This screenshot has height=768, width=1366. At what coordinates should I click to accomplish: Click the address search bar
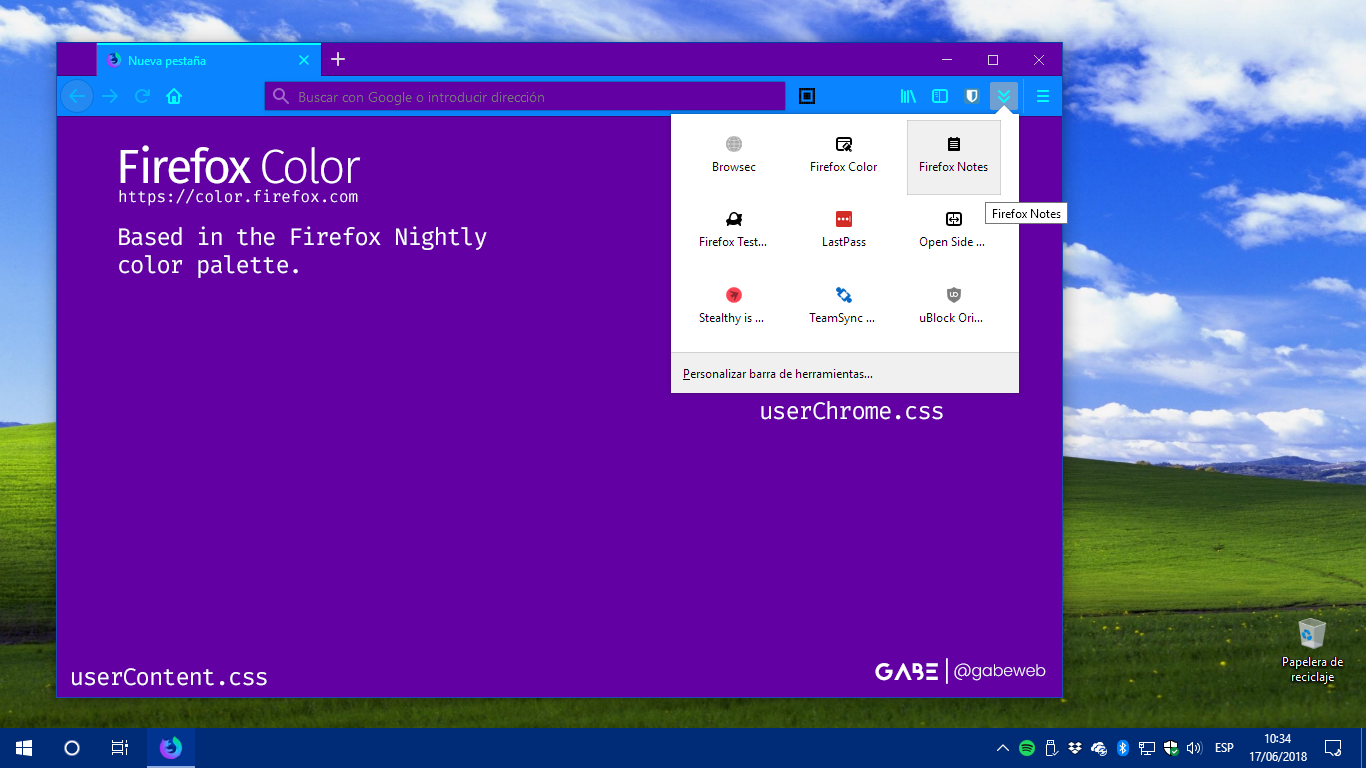point(525,97)
